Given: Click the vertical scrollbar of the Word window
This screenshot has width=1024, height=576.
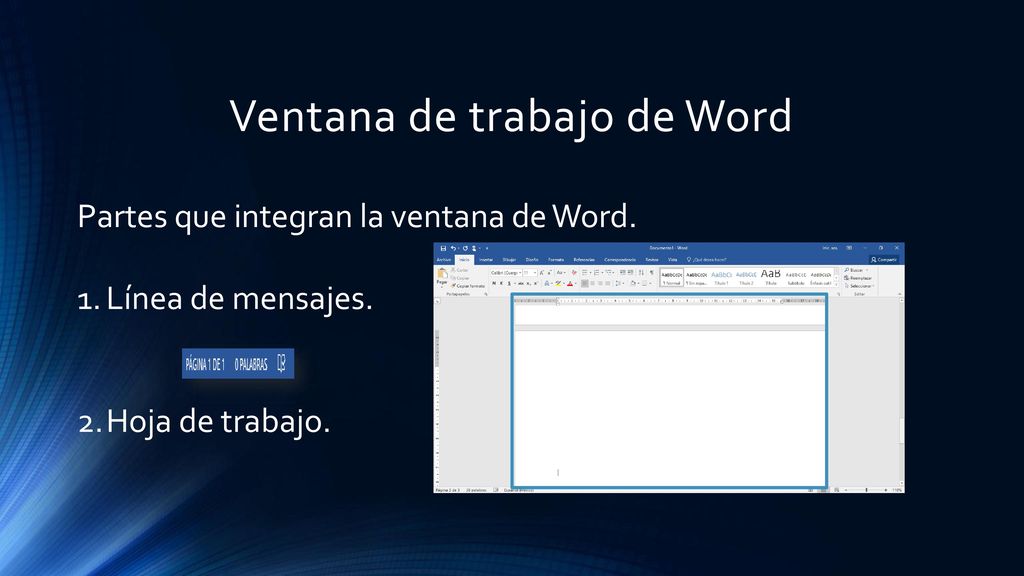Looking at the screenshot, I should pyautogui.click(x=902, y=392).
